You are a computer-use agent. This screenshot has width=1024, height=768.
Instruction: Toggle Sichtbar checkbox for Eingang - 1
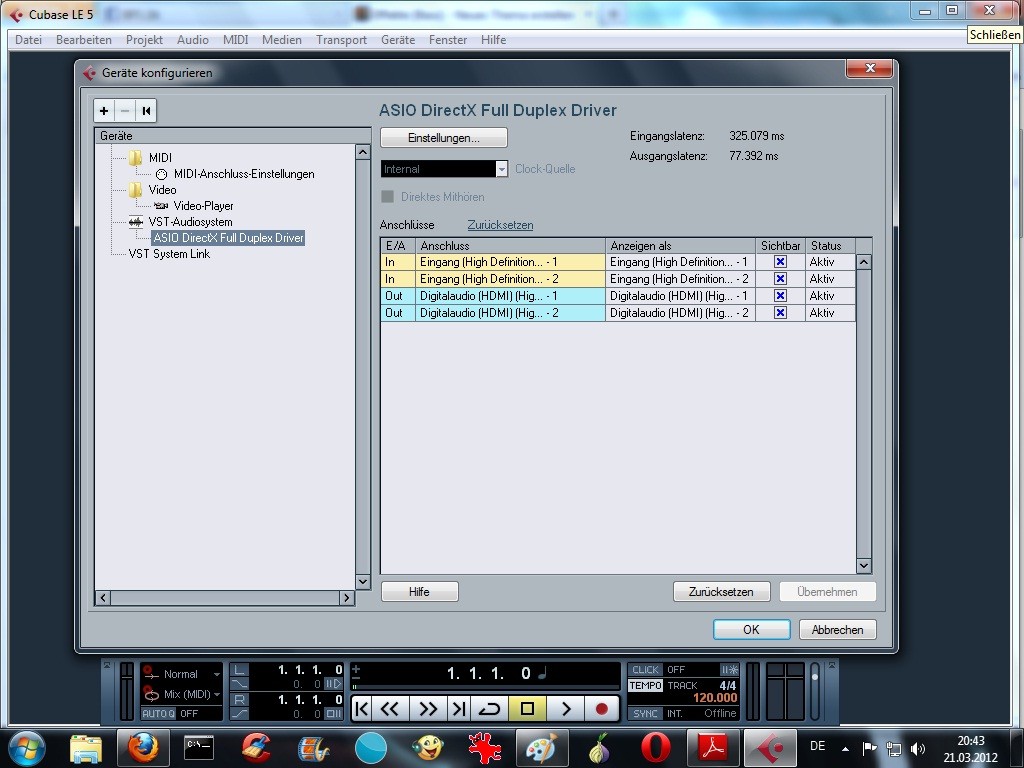pyautogui.click(x=780, y=262)
